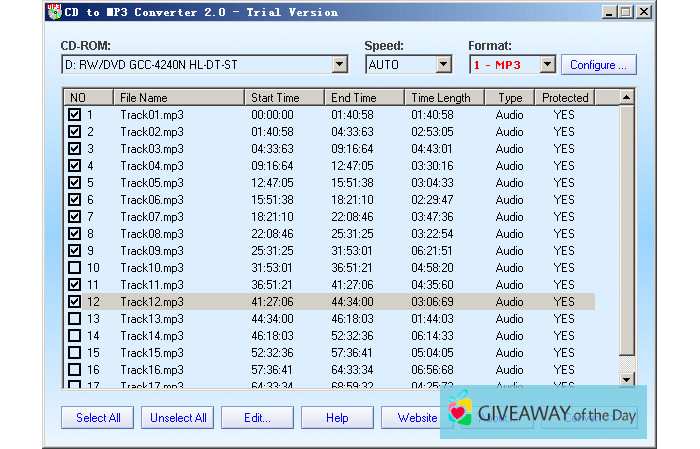The height and width of the screenshot is (449, 700).
Task: Open the Configure button
Action: 599,65
